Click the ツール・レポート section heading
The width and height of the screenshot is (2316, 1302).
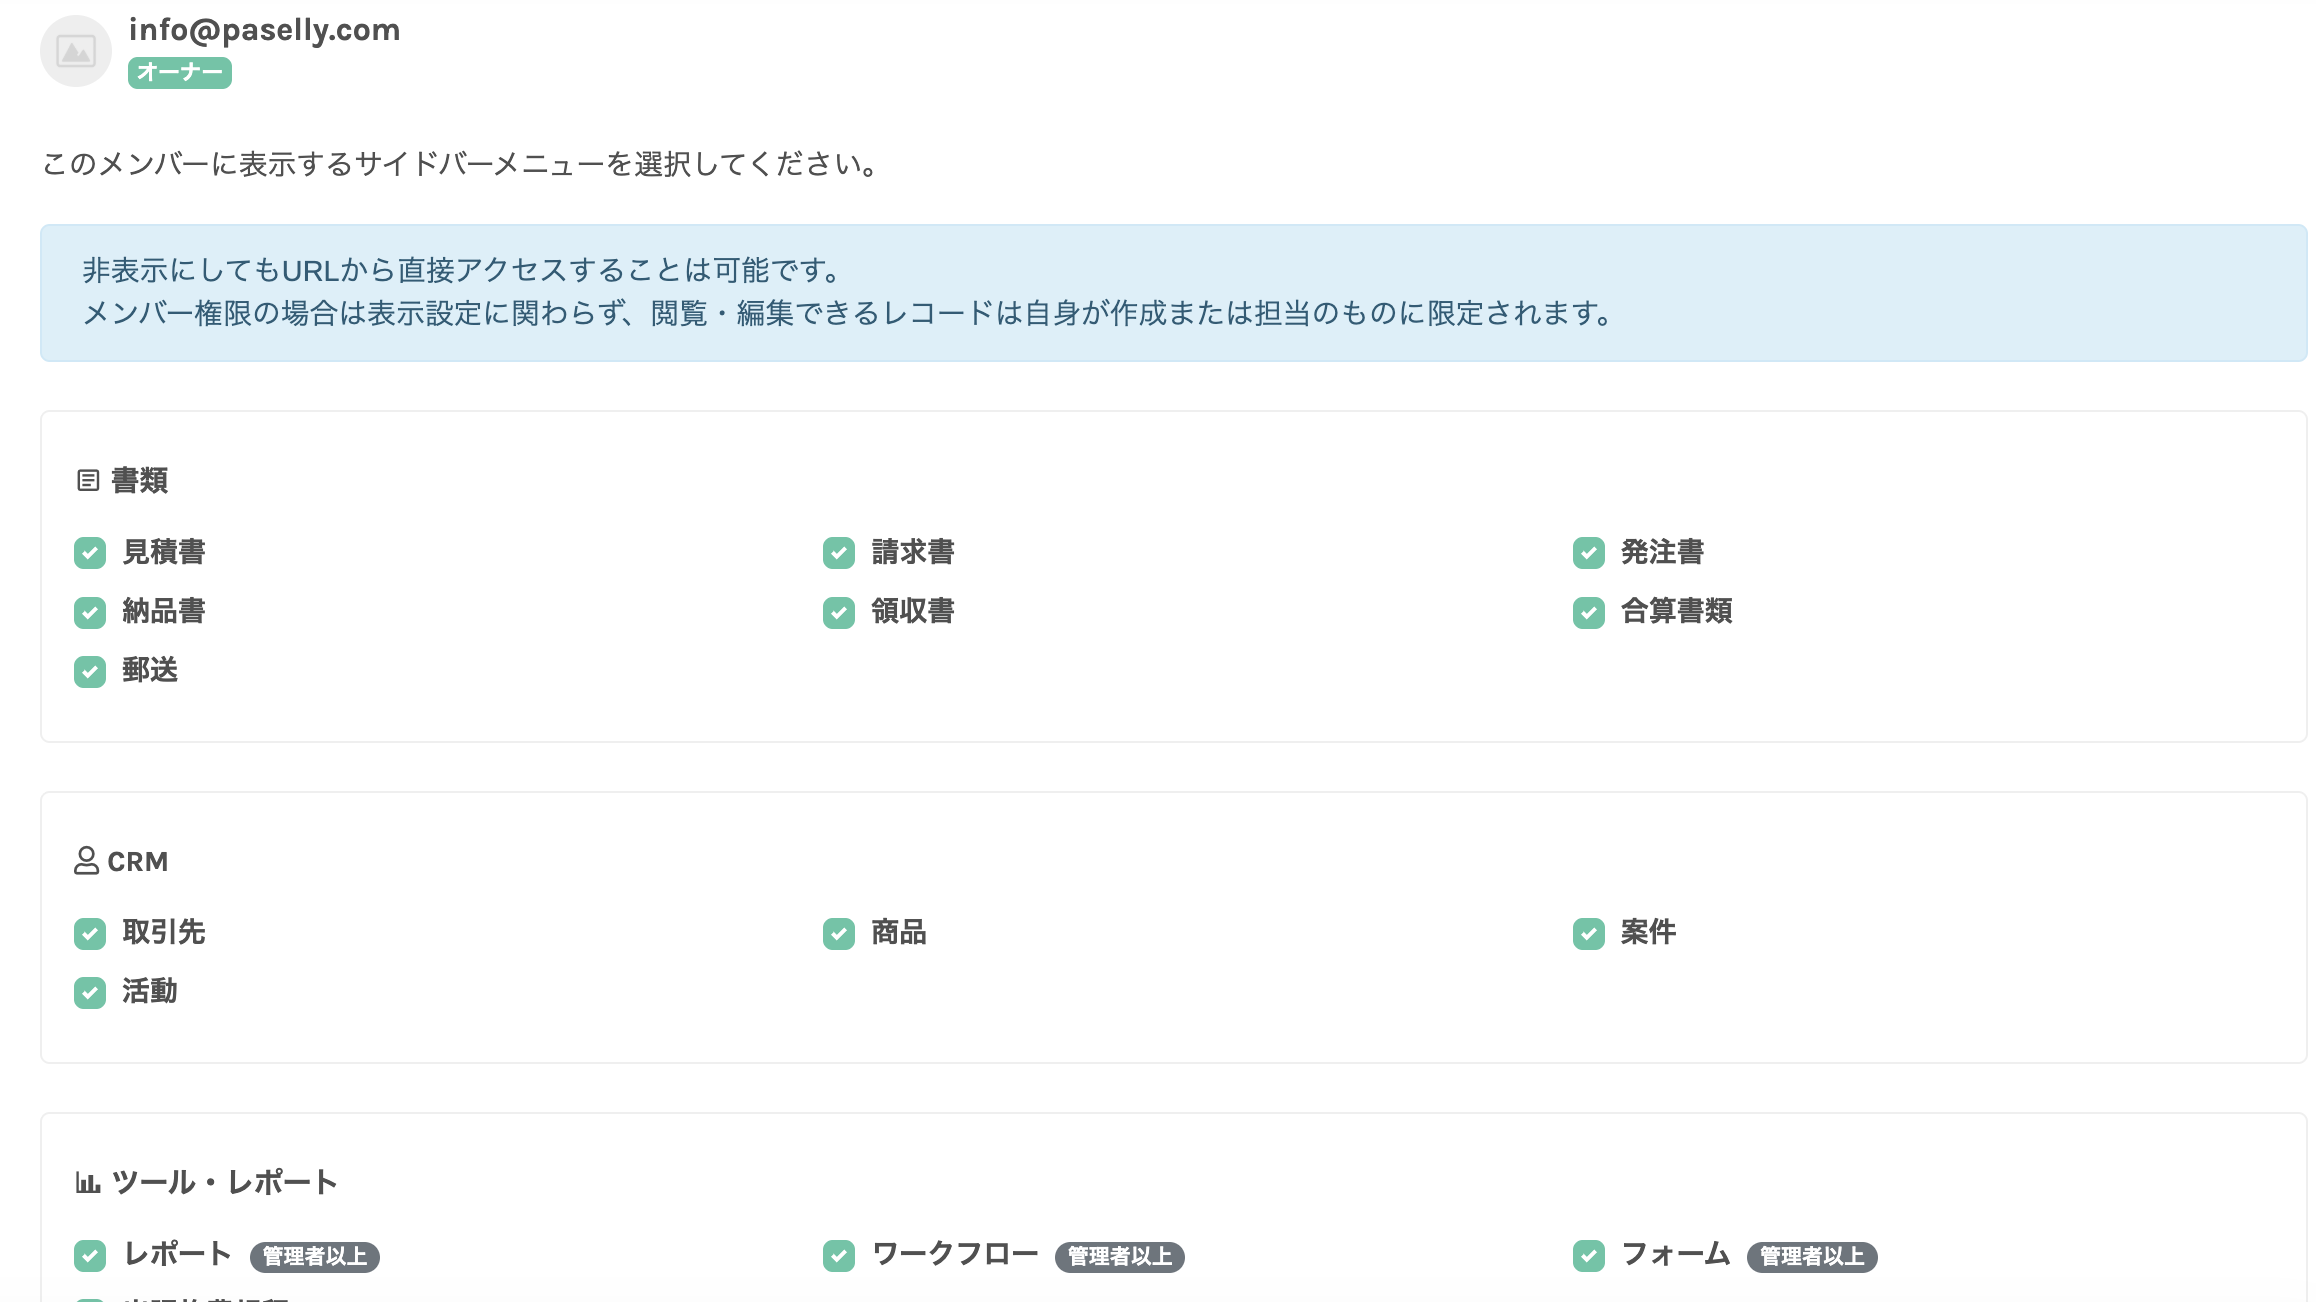[225, 1183]
